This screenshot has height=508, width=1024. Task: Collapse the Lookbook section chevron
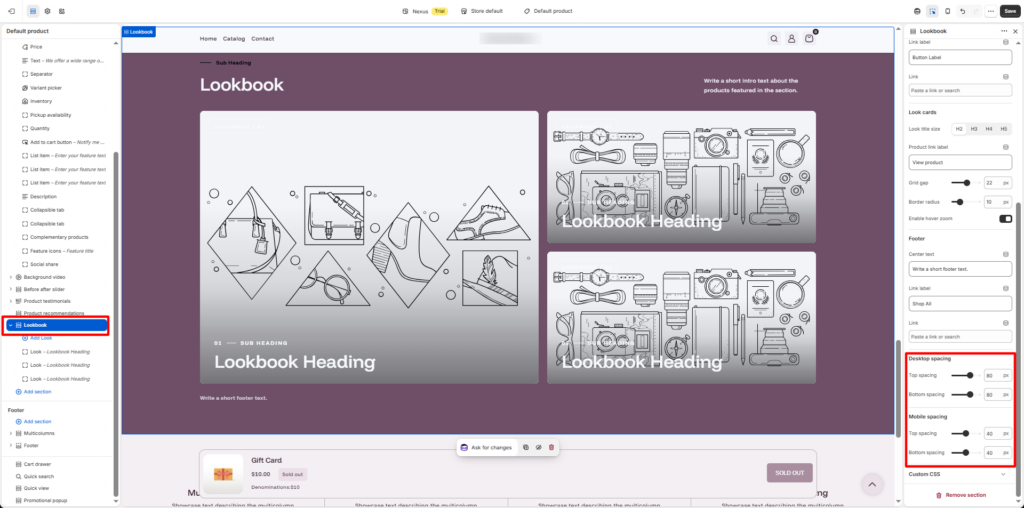coord(10,325)
